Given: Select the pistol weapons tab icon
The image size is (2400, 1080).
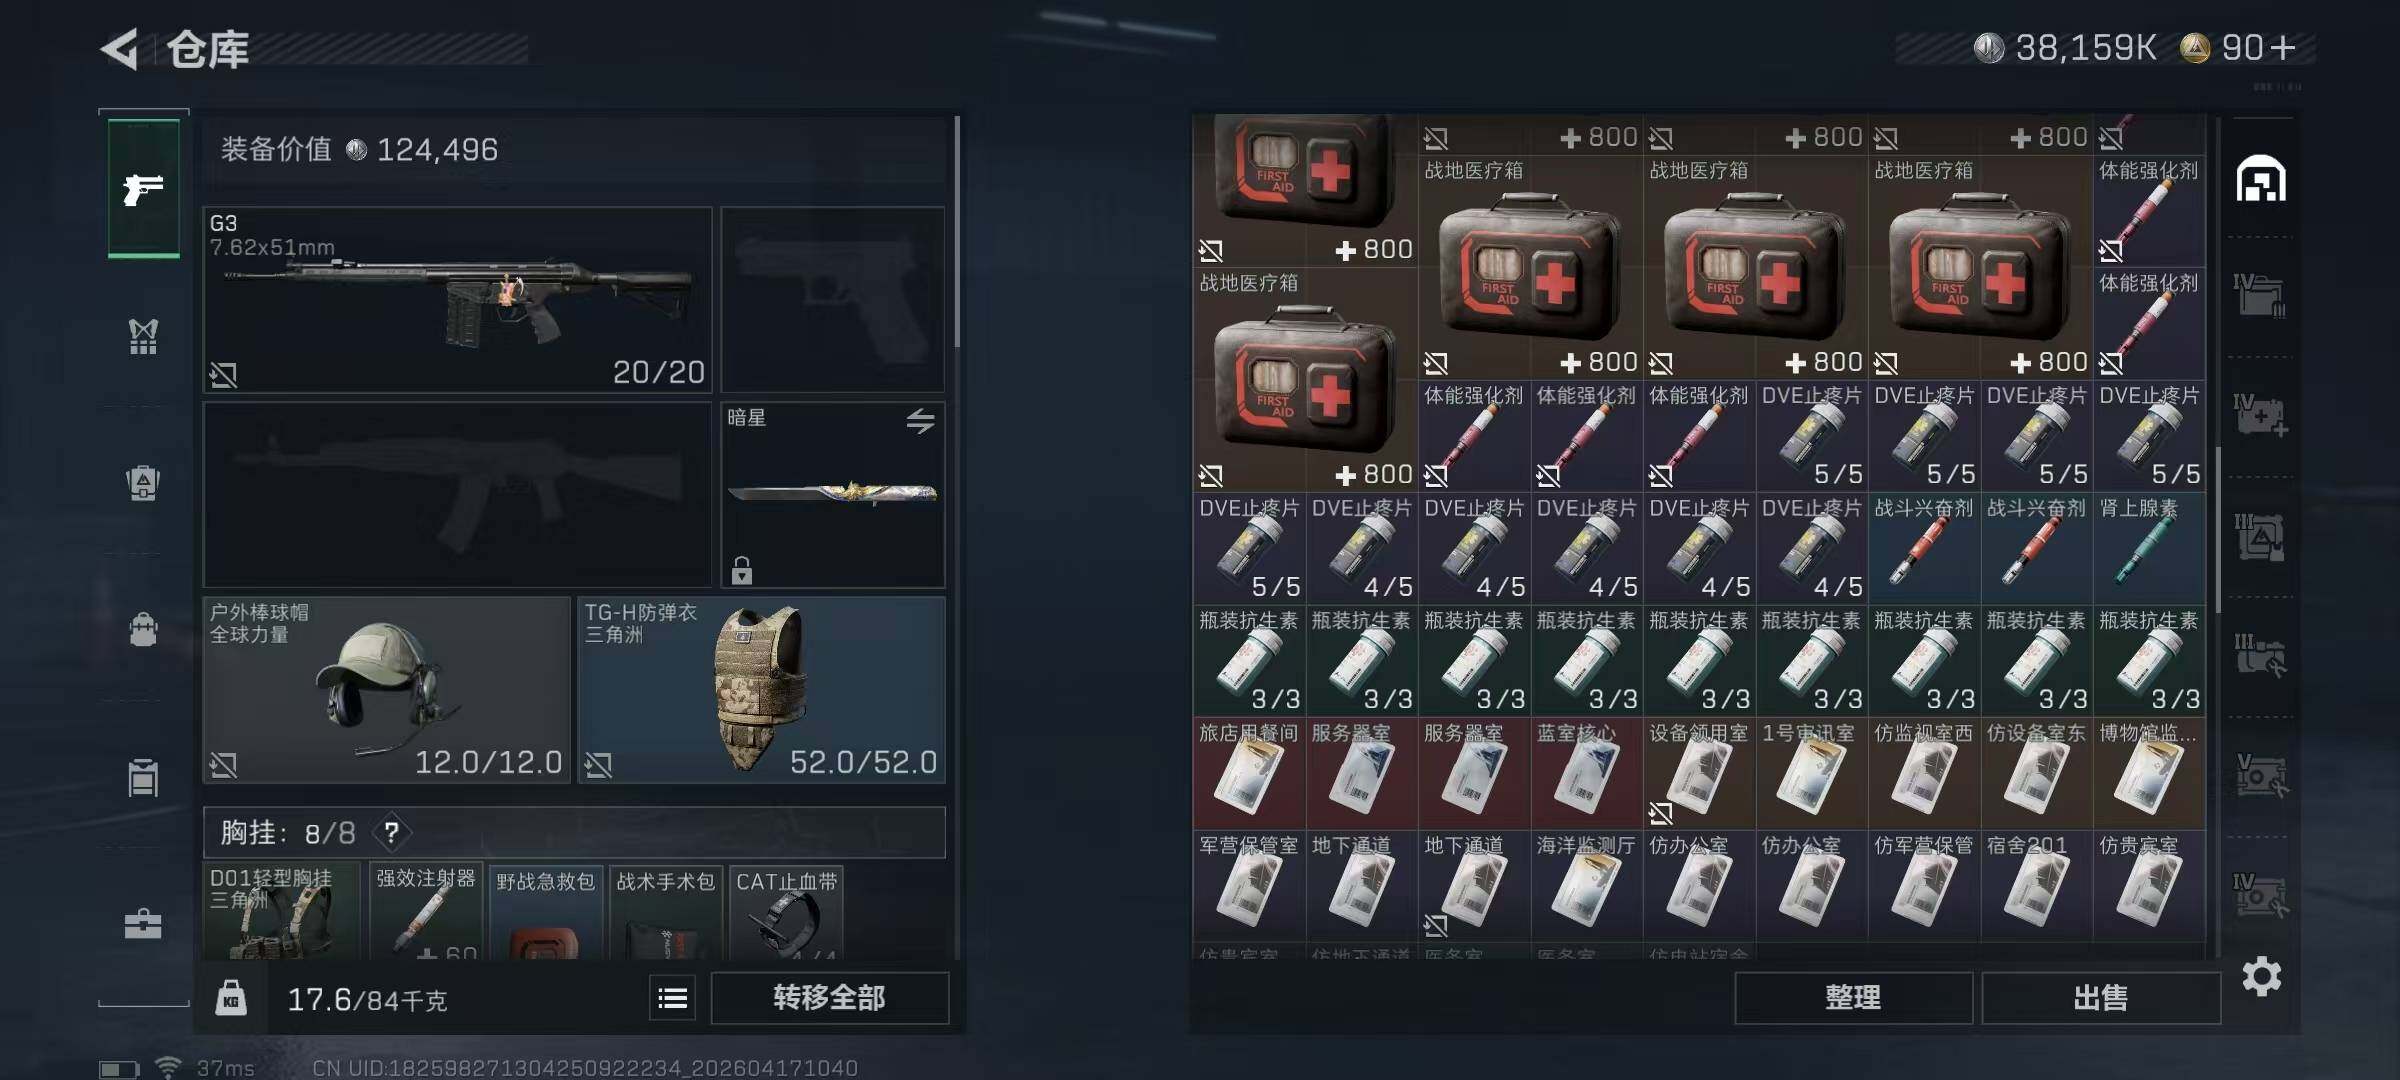Looking at the screenshot, I should tap(143, 188).
